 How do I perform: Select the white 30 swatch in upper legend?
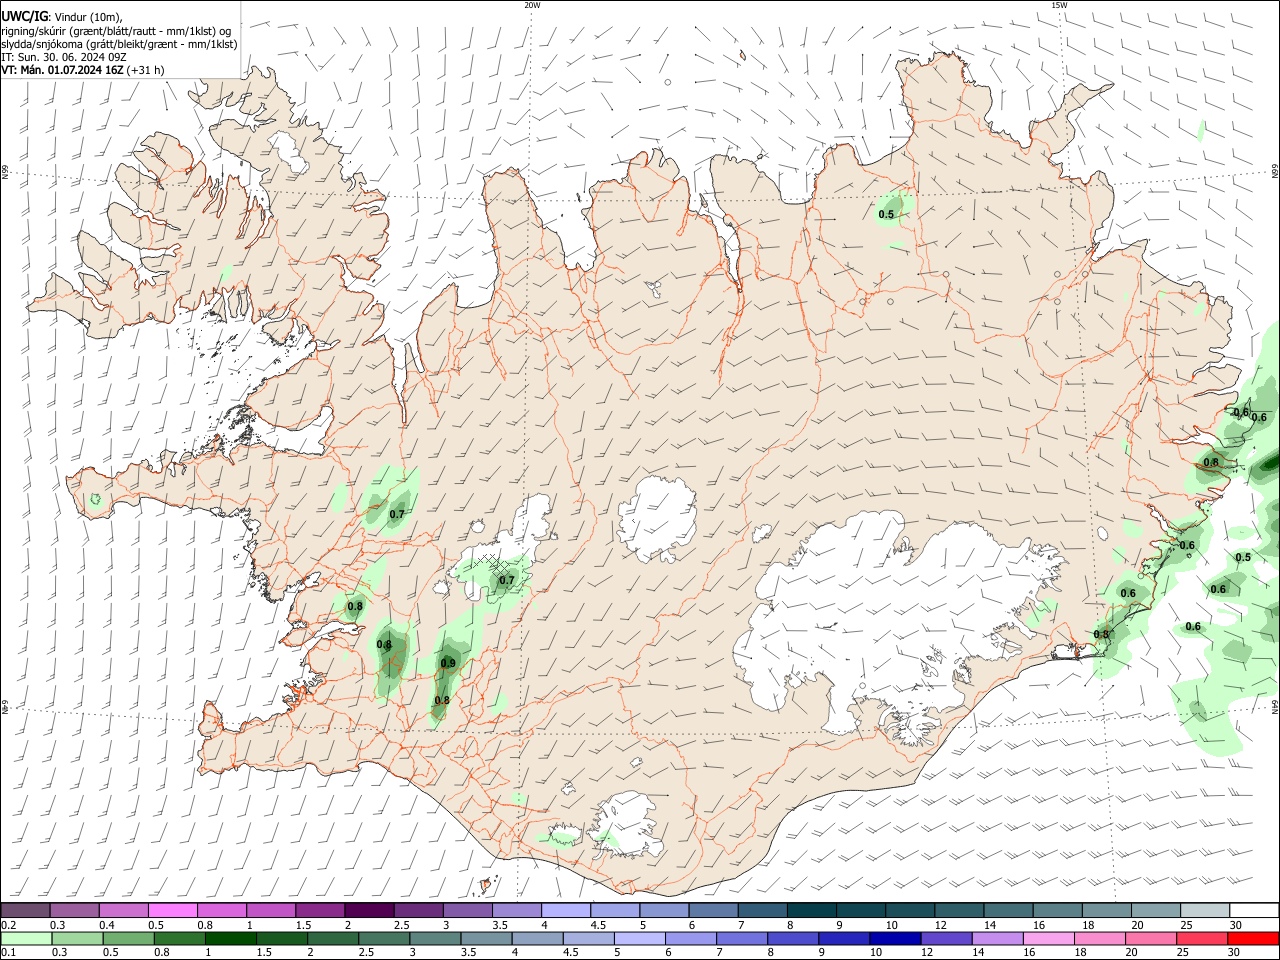(1254, 910)
